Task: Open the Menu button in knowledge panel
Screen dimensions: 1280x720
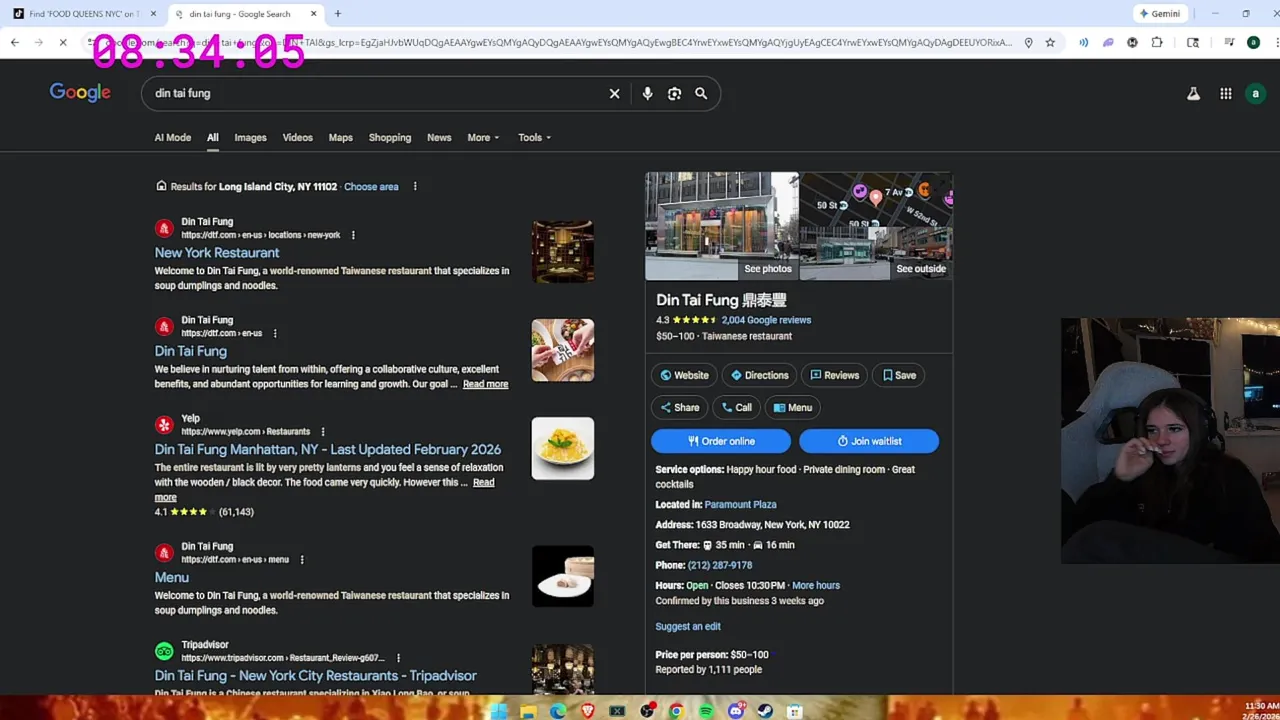Action: click(x=792, y=407)
